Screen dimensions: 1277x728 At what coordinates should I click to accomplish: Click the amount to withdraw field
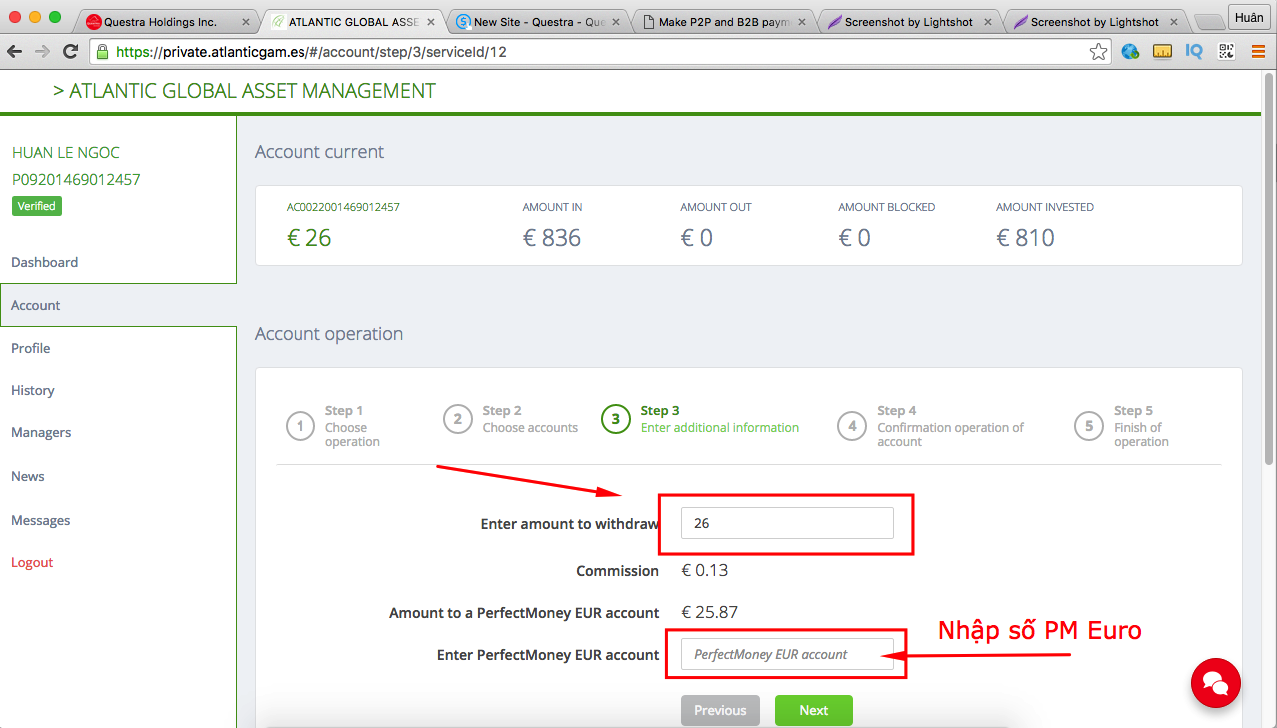787,523
